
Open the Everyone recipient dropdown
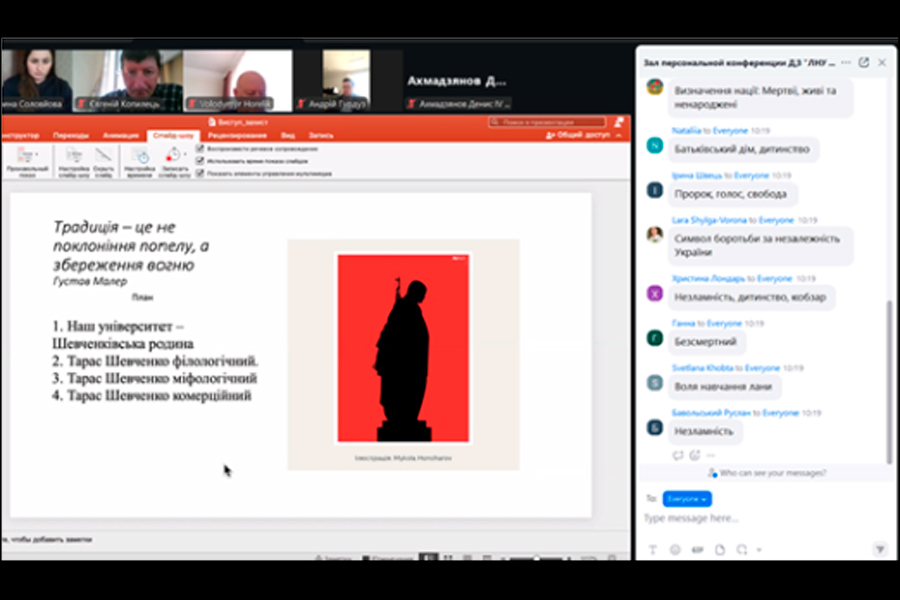coord(687,499)
